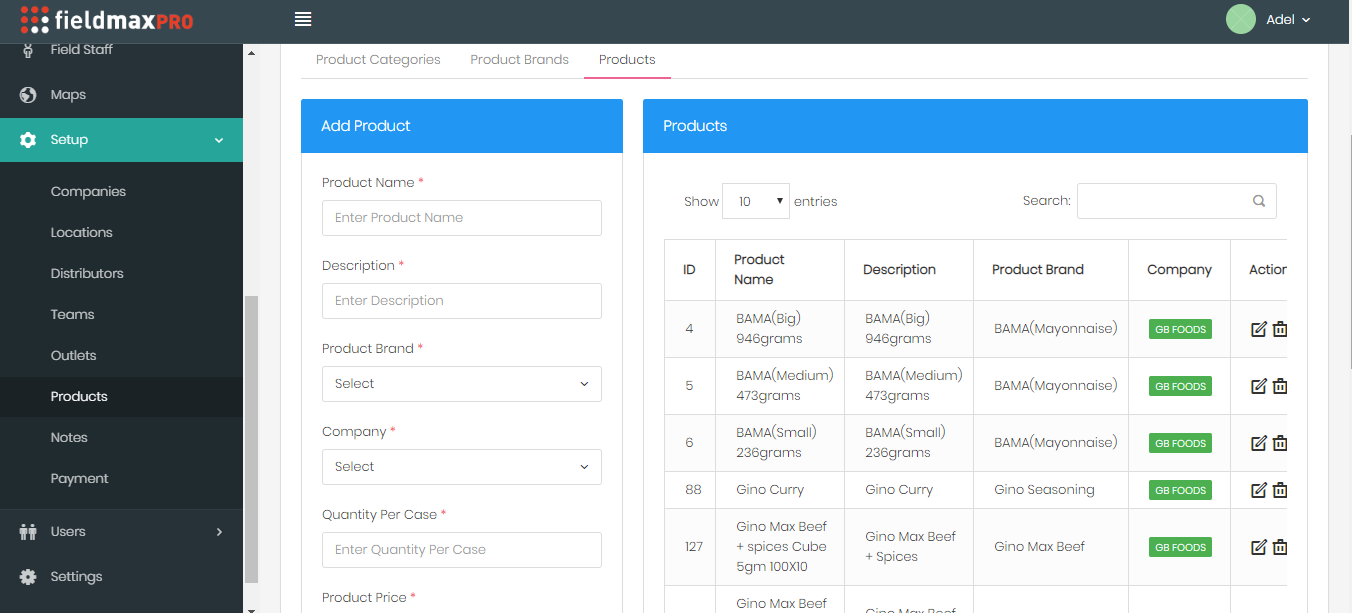The width and height of the screenshot is (1352, 613).
Task: Click GB FOODS badge in Gino Curry row
Action: [x=1180, y=490]
